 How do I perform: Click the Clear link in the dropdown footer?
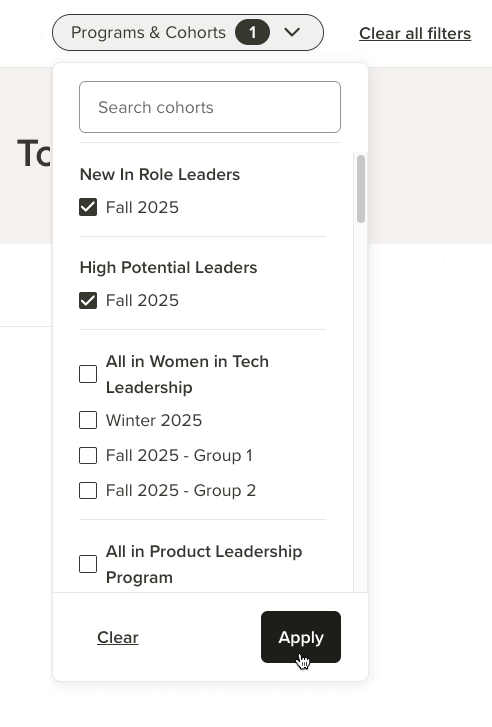118,638
